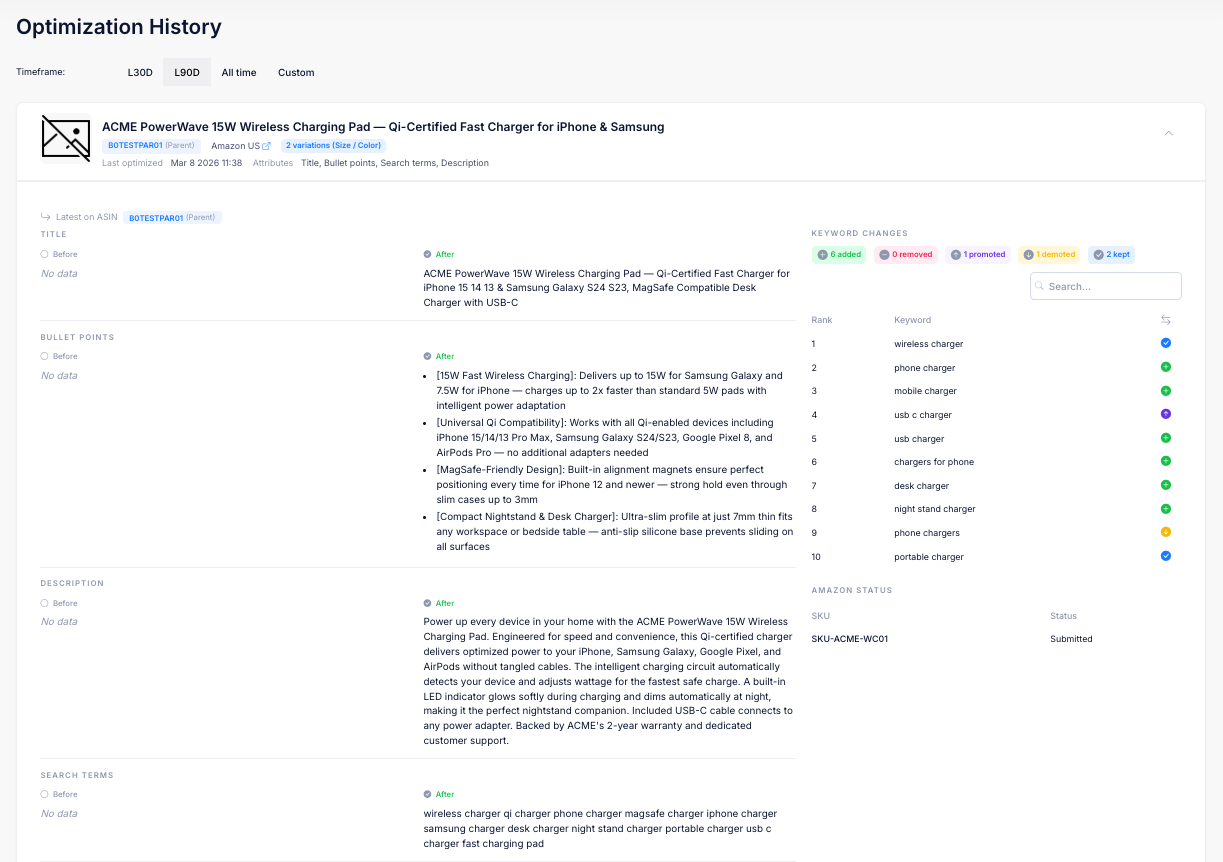Collapse the product card with the top-right chevron
1223x862 pixels.
(1168, 132)
